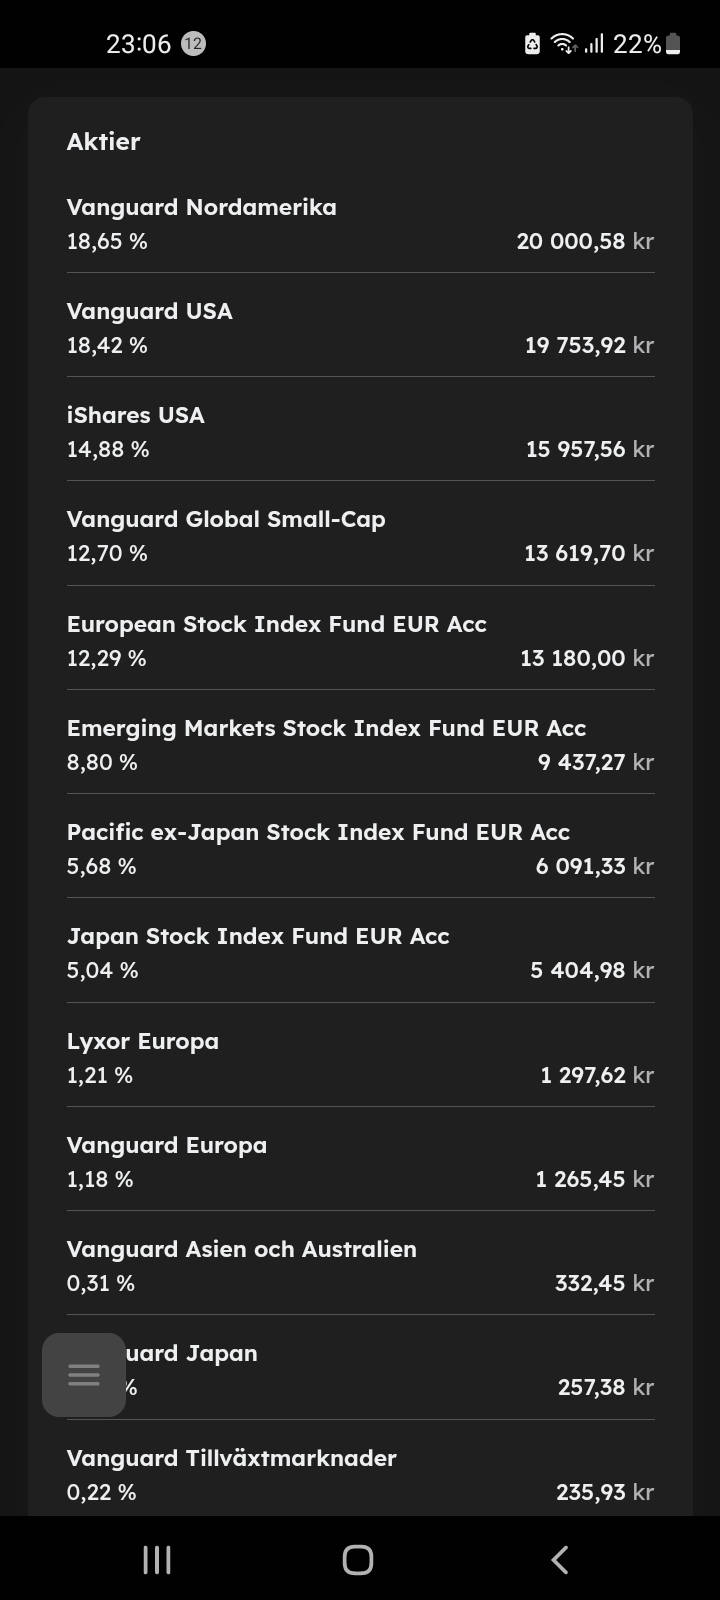Select Emerging Markets Stock Index Fund
Screen dimensions: 720x1600
click(360, 745)
